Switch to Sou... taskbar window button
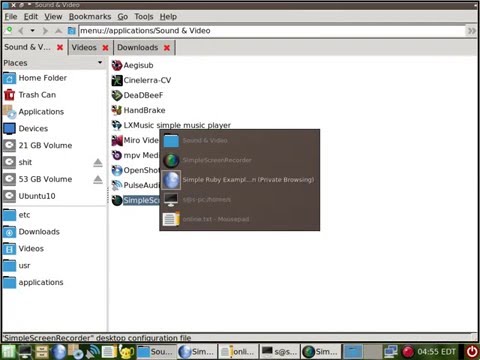The width and height of the screenshot is (480, 360). tap(156, 352)
